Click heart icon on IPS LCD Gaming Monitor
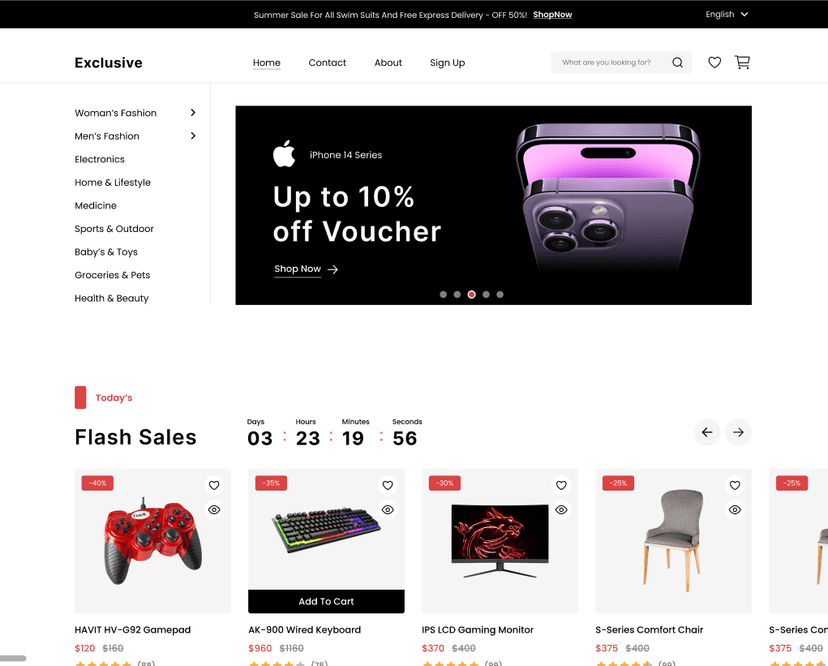Image resolution: width=828 pixels, height=666 pixels. tap(561, 485)
